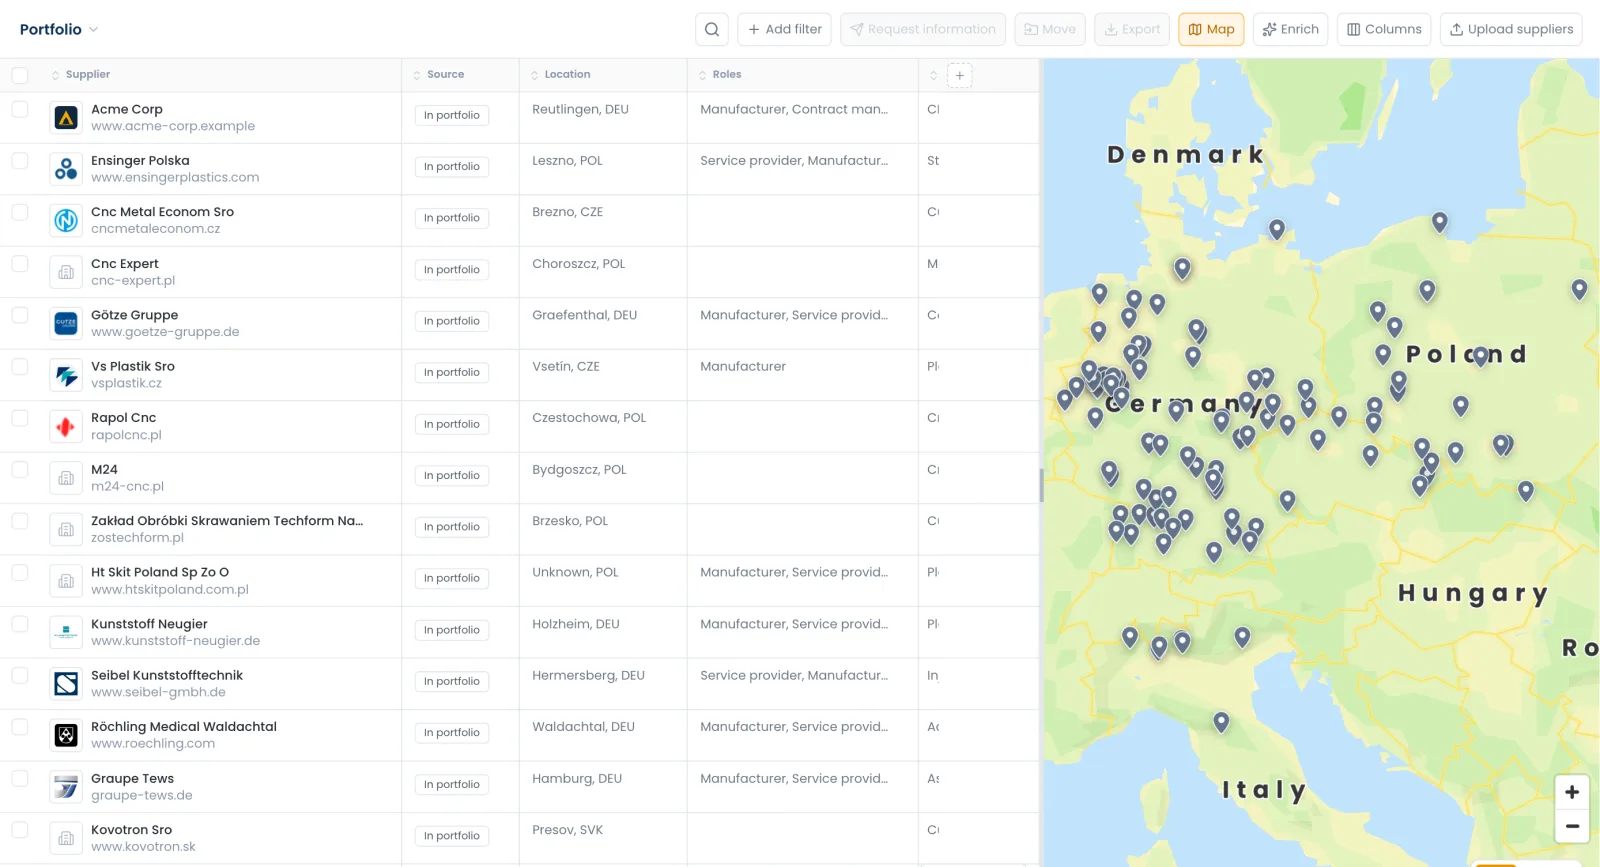Click In portfolio tag for Hamburg row
Screen dimensions: 1600x867
[x=452, y=784]
